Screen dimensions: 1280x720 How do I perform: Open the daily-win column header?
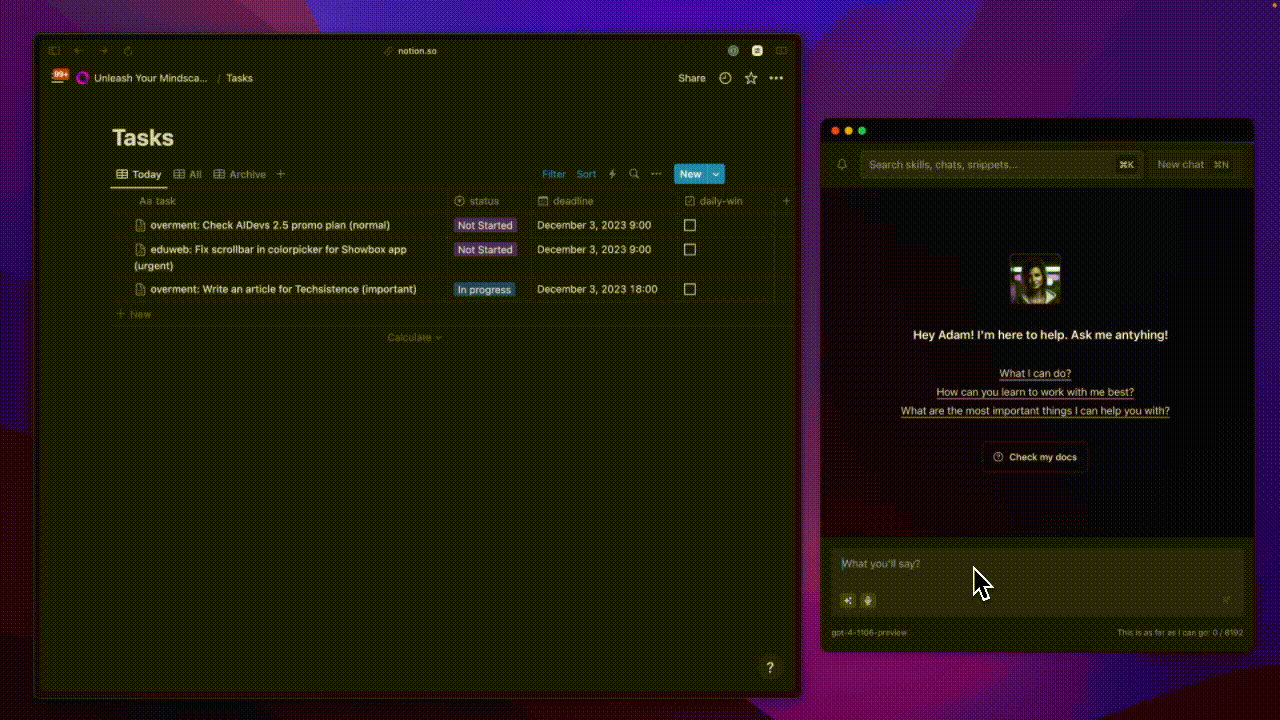pyautogui.click(x=714, y=201)
